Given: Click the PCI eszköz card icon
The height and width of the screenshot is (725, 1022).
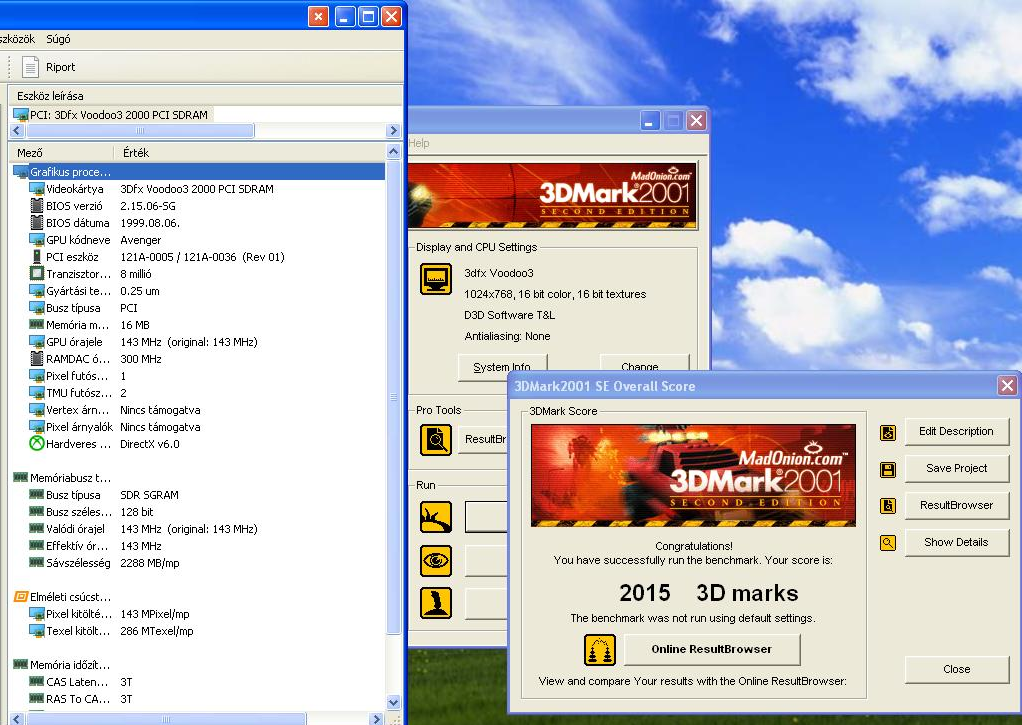Looking at the screenshot, I should [x=37, y=257].
